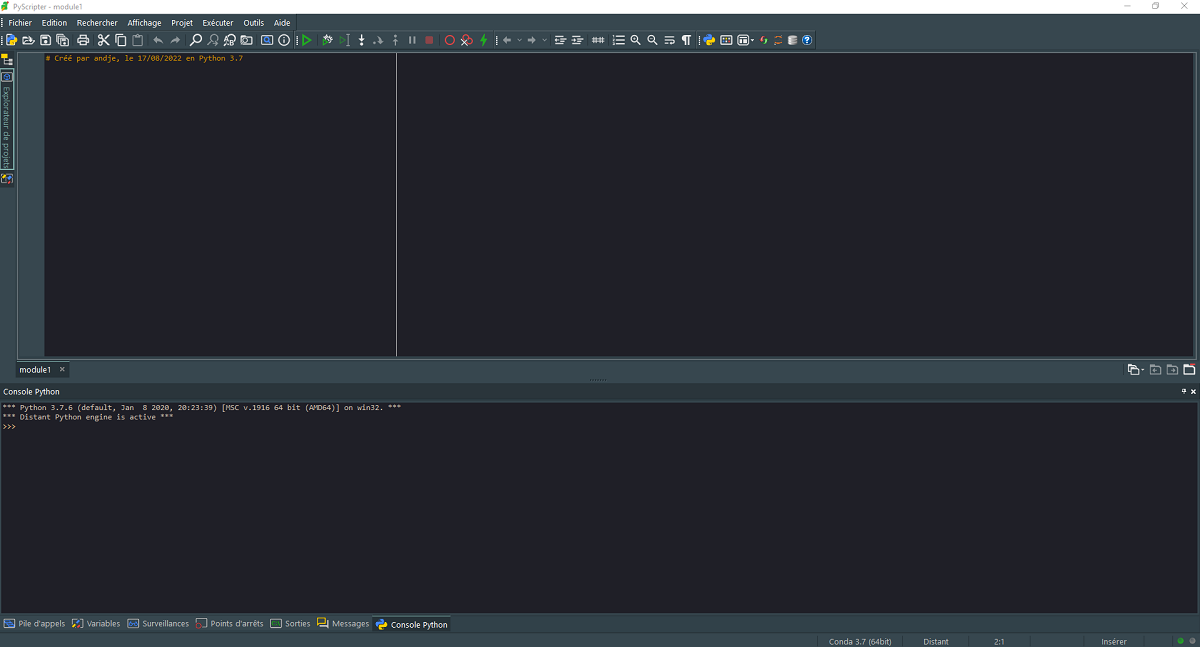Open the Exécuter menu
The image size is (1200, 647).
point(217,23)
